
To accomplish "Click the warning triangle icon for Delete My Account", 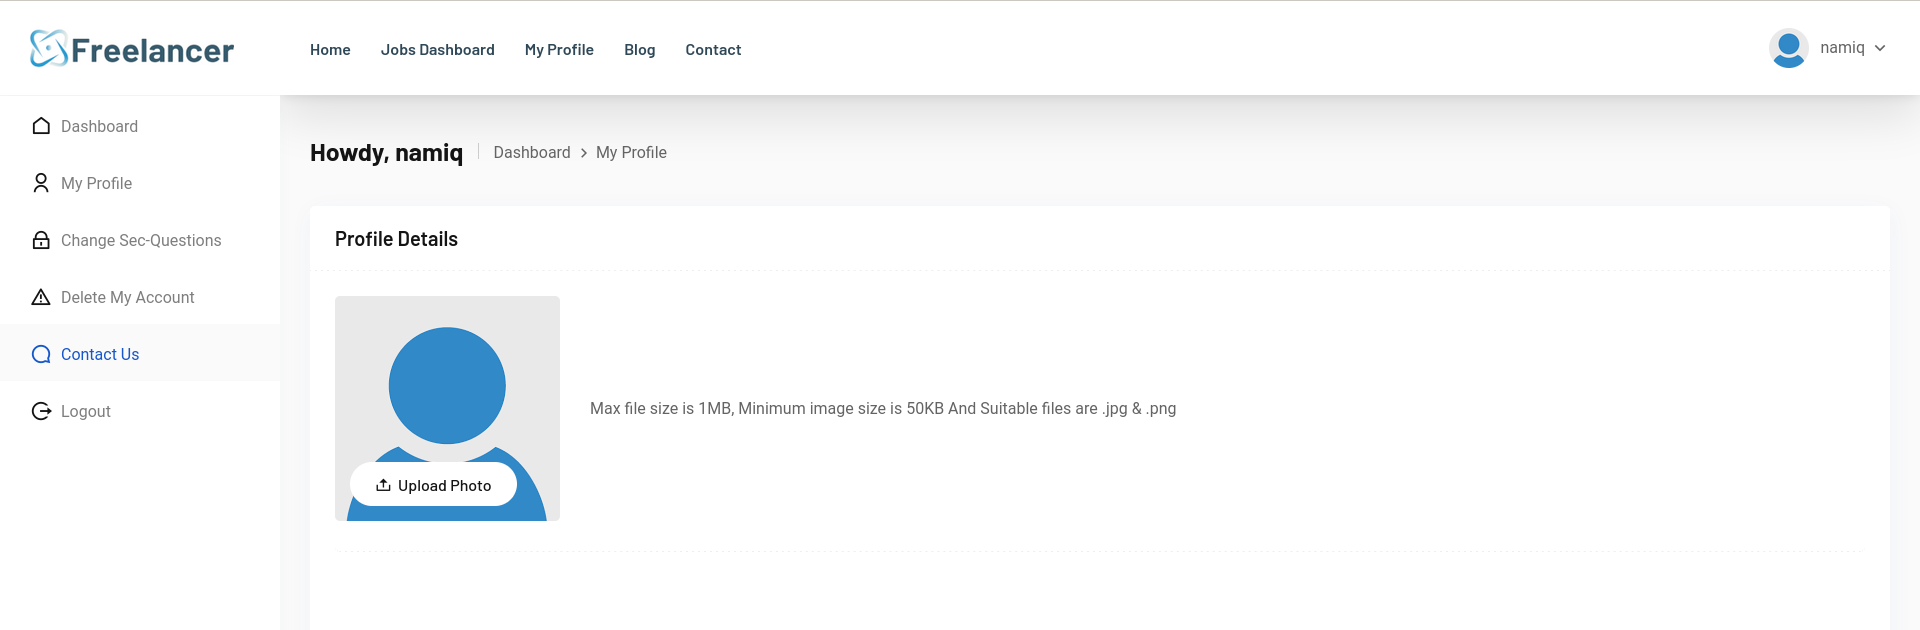I will click(x=41, y=297).
